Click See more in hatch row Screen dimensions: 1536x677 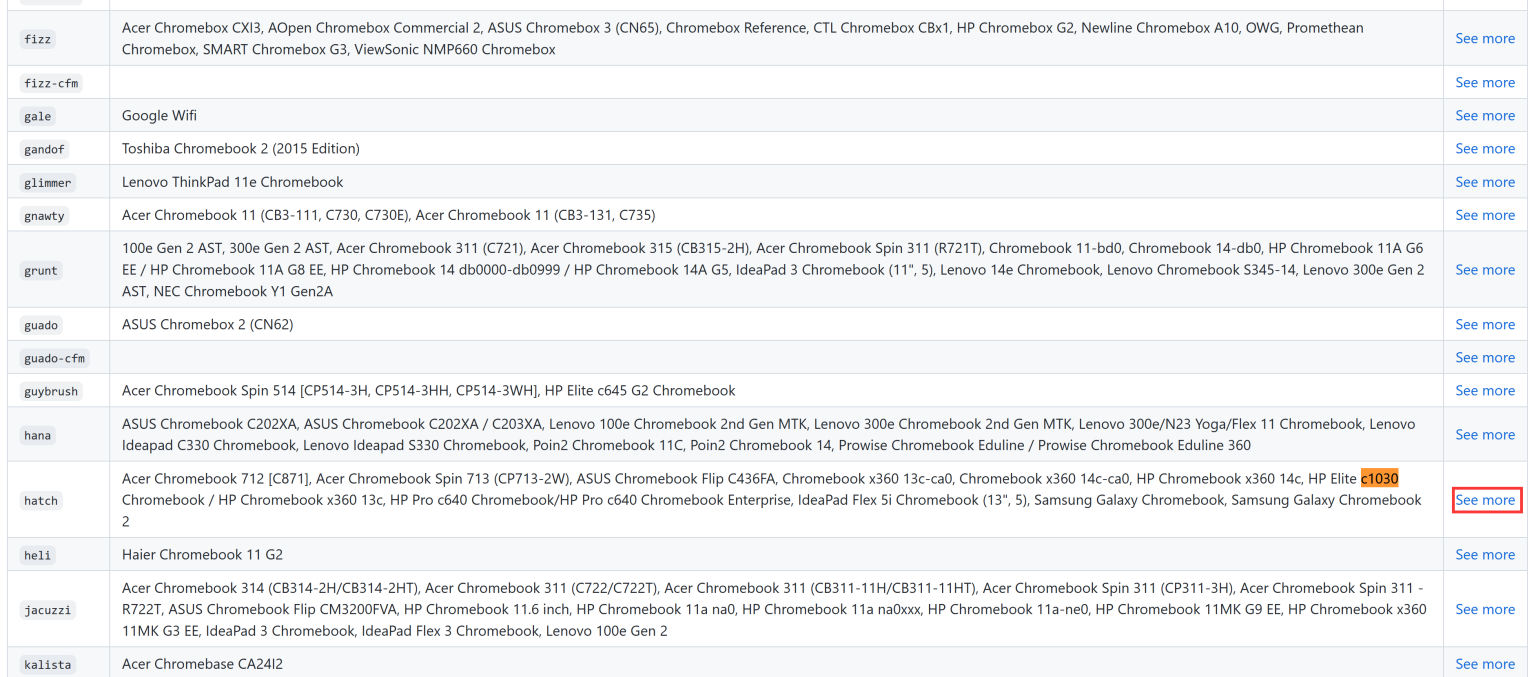[1485, 499]
